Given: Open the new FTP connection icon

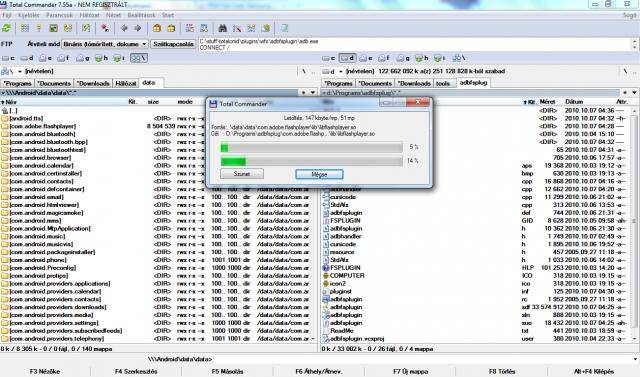Looking at the screenshot, I should coord(204,28).
